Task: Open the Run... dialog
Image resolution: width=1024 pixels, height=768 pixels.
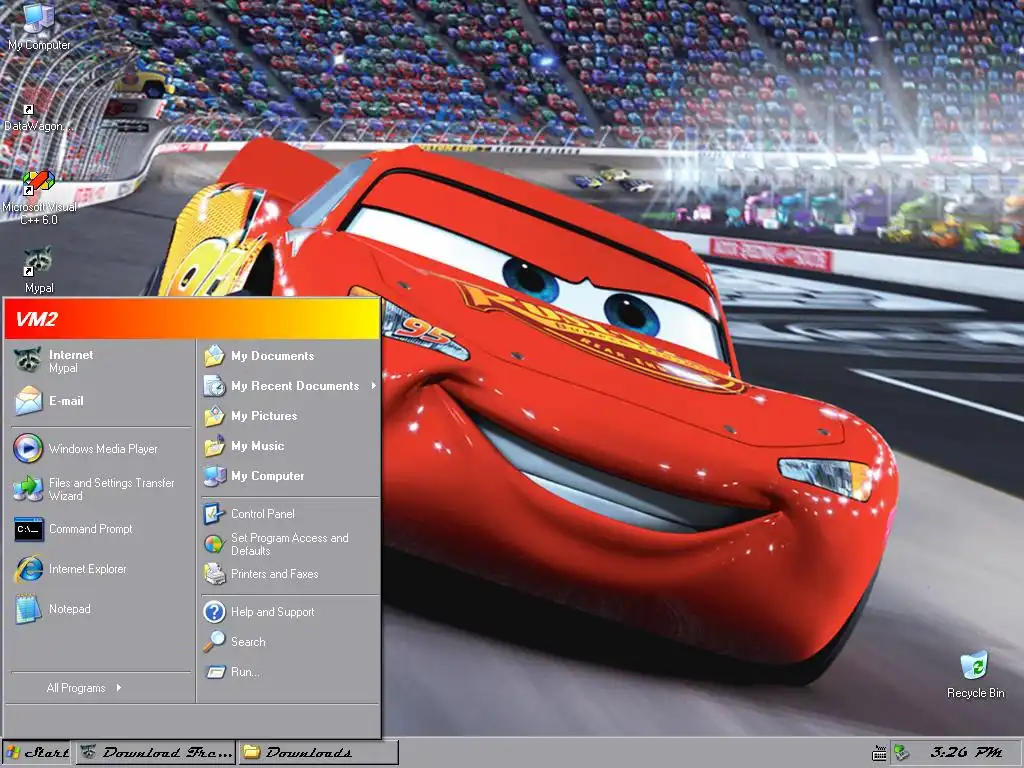Action: [x=289, y=672]
